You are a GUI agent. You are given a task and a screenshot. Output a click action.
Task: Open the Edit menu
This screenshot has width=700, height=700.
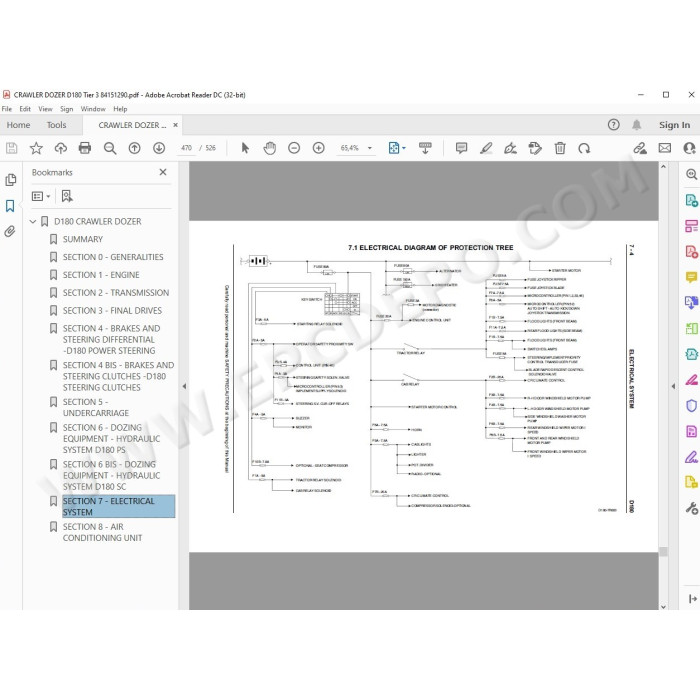click(x=25, y=109)
